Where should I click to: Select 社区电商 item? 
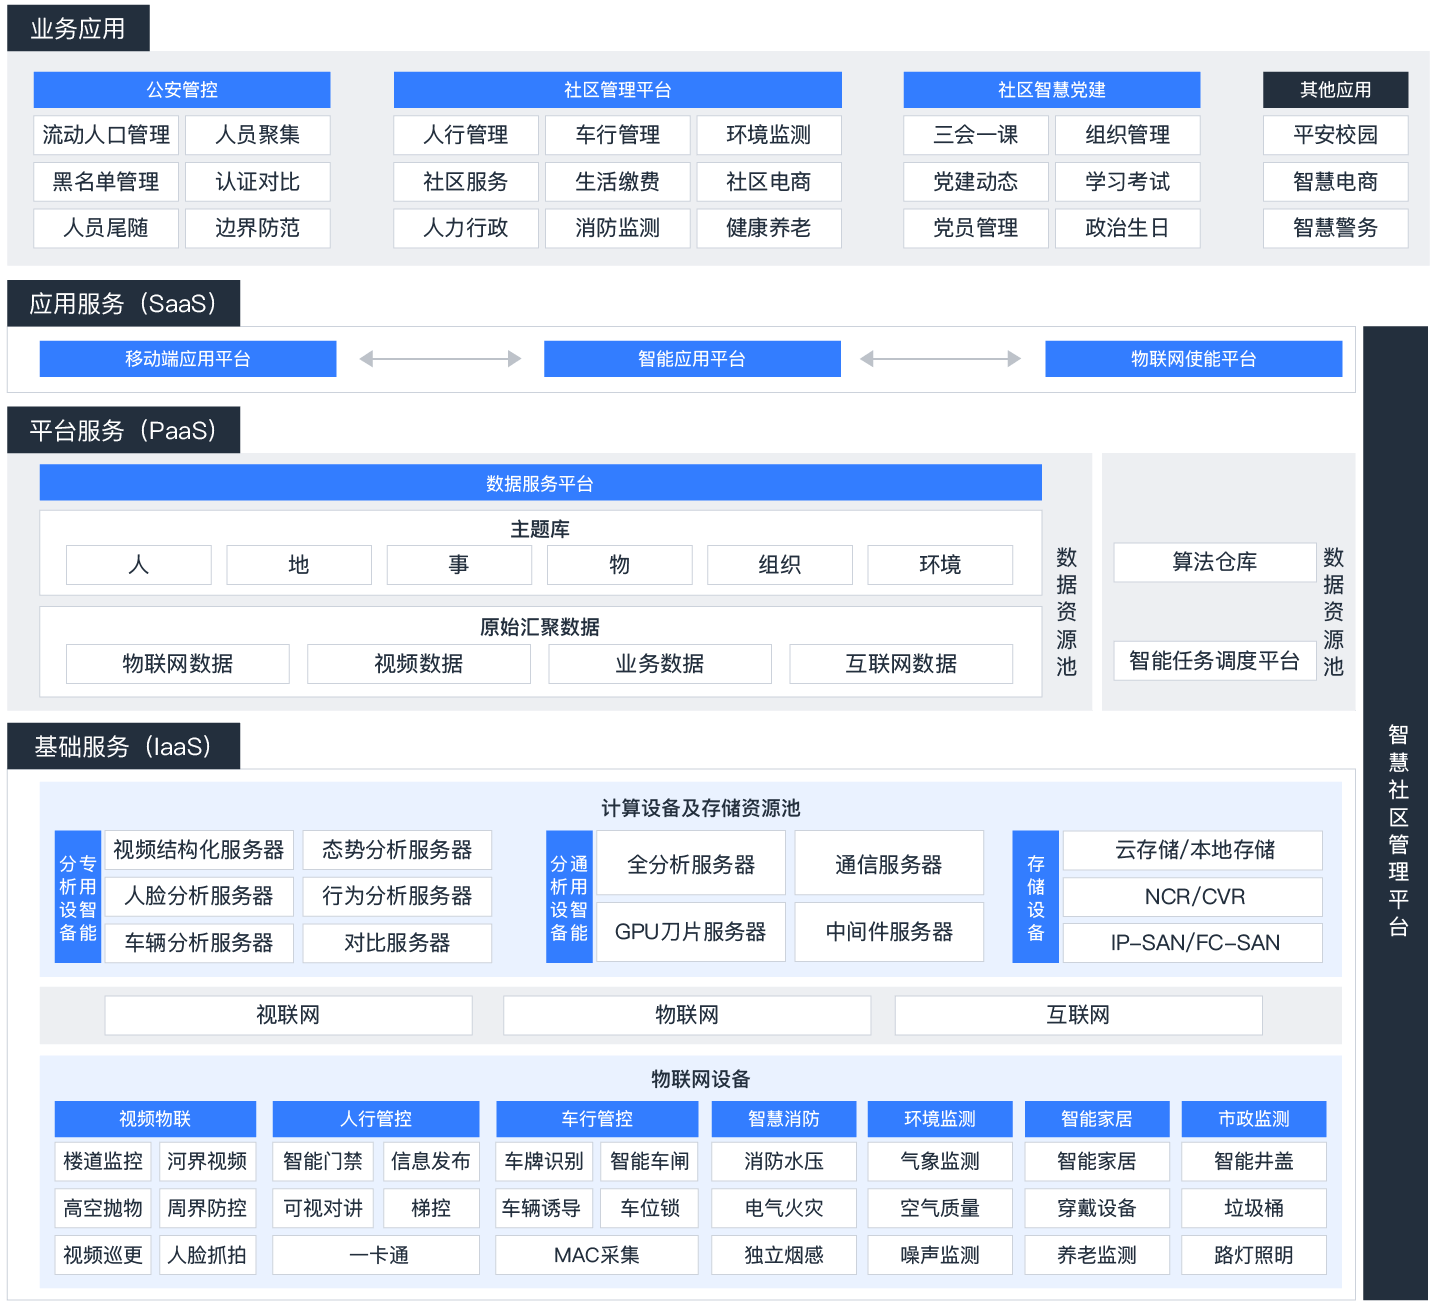[769, 182]
